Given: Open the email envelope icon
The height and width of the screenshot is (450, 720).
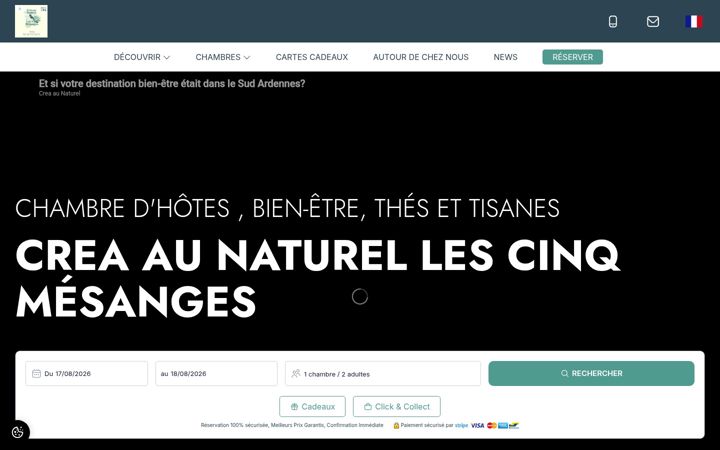Looking at the screenshot, I should pyautogui.click(x=653, y=22).
